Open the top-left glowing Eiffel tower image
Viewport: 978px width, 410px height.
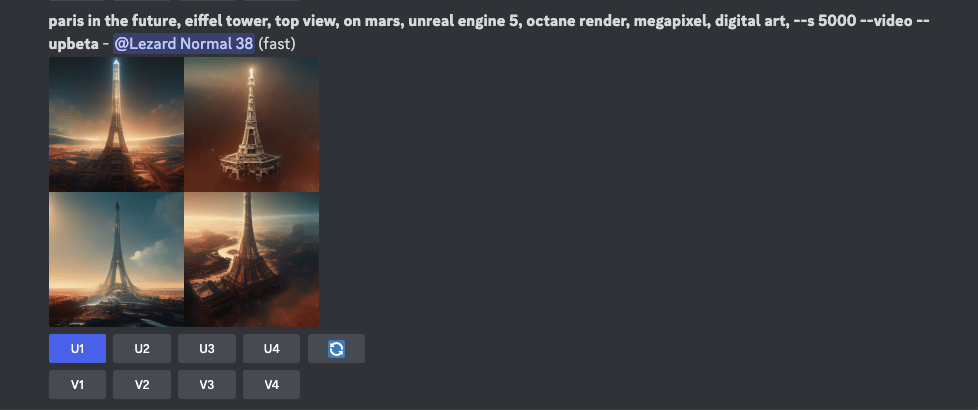pyautogui.click(x=116, y=124)
